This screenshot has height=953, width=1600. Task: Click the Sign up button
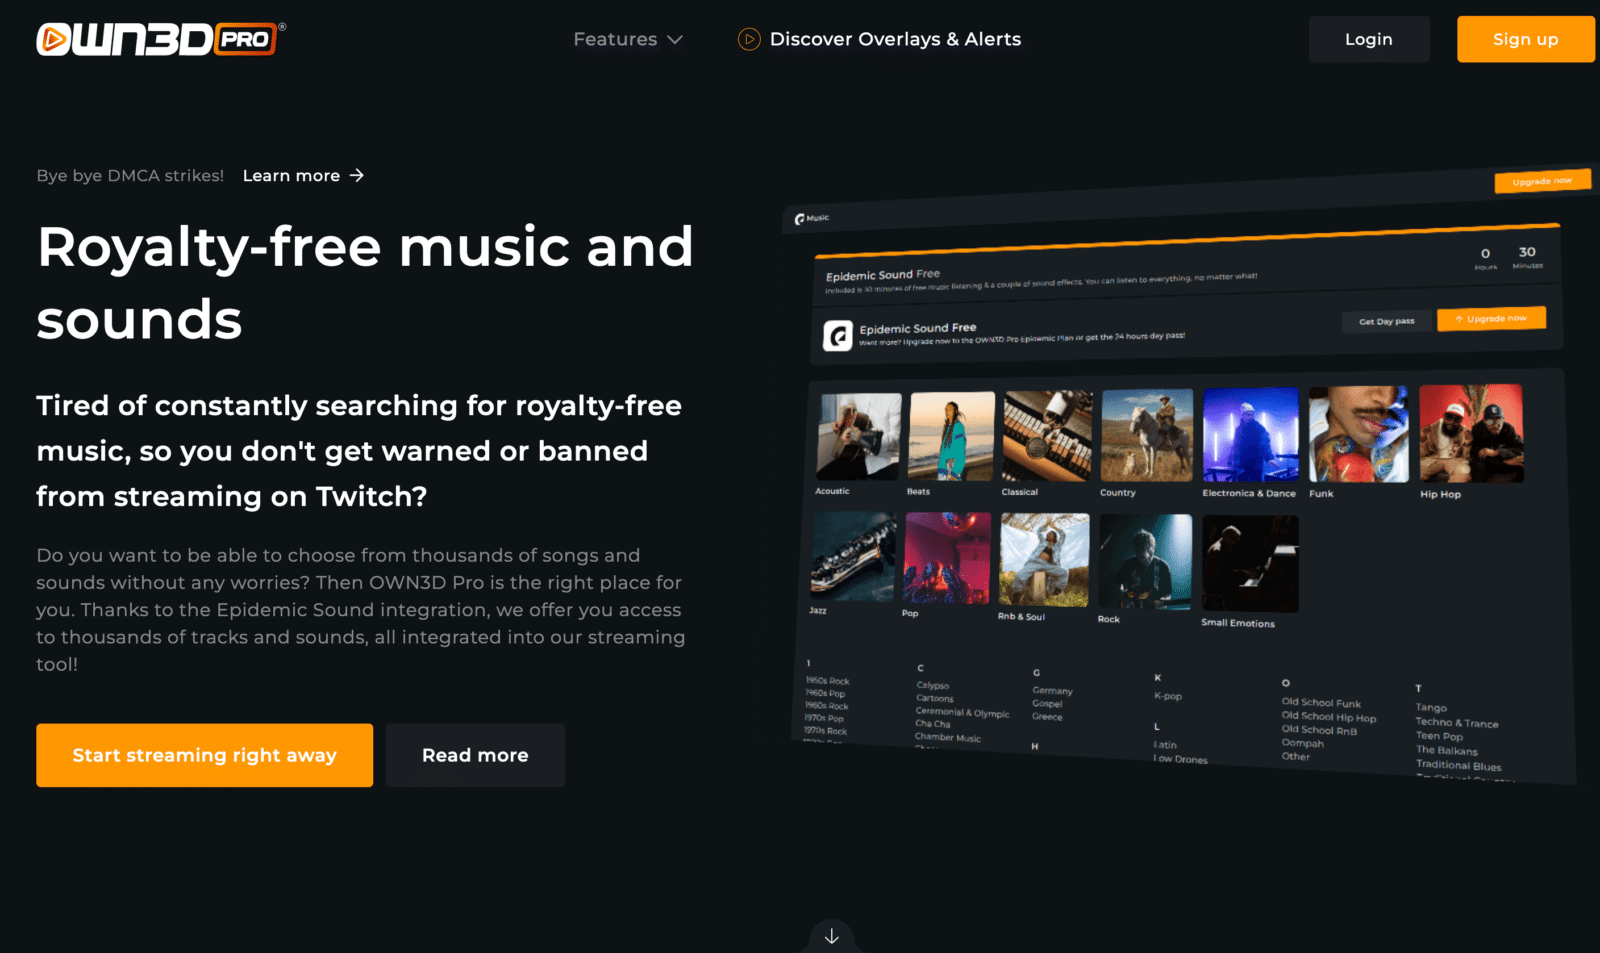[1526, 39]
